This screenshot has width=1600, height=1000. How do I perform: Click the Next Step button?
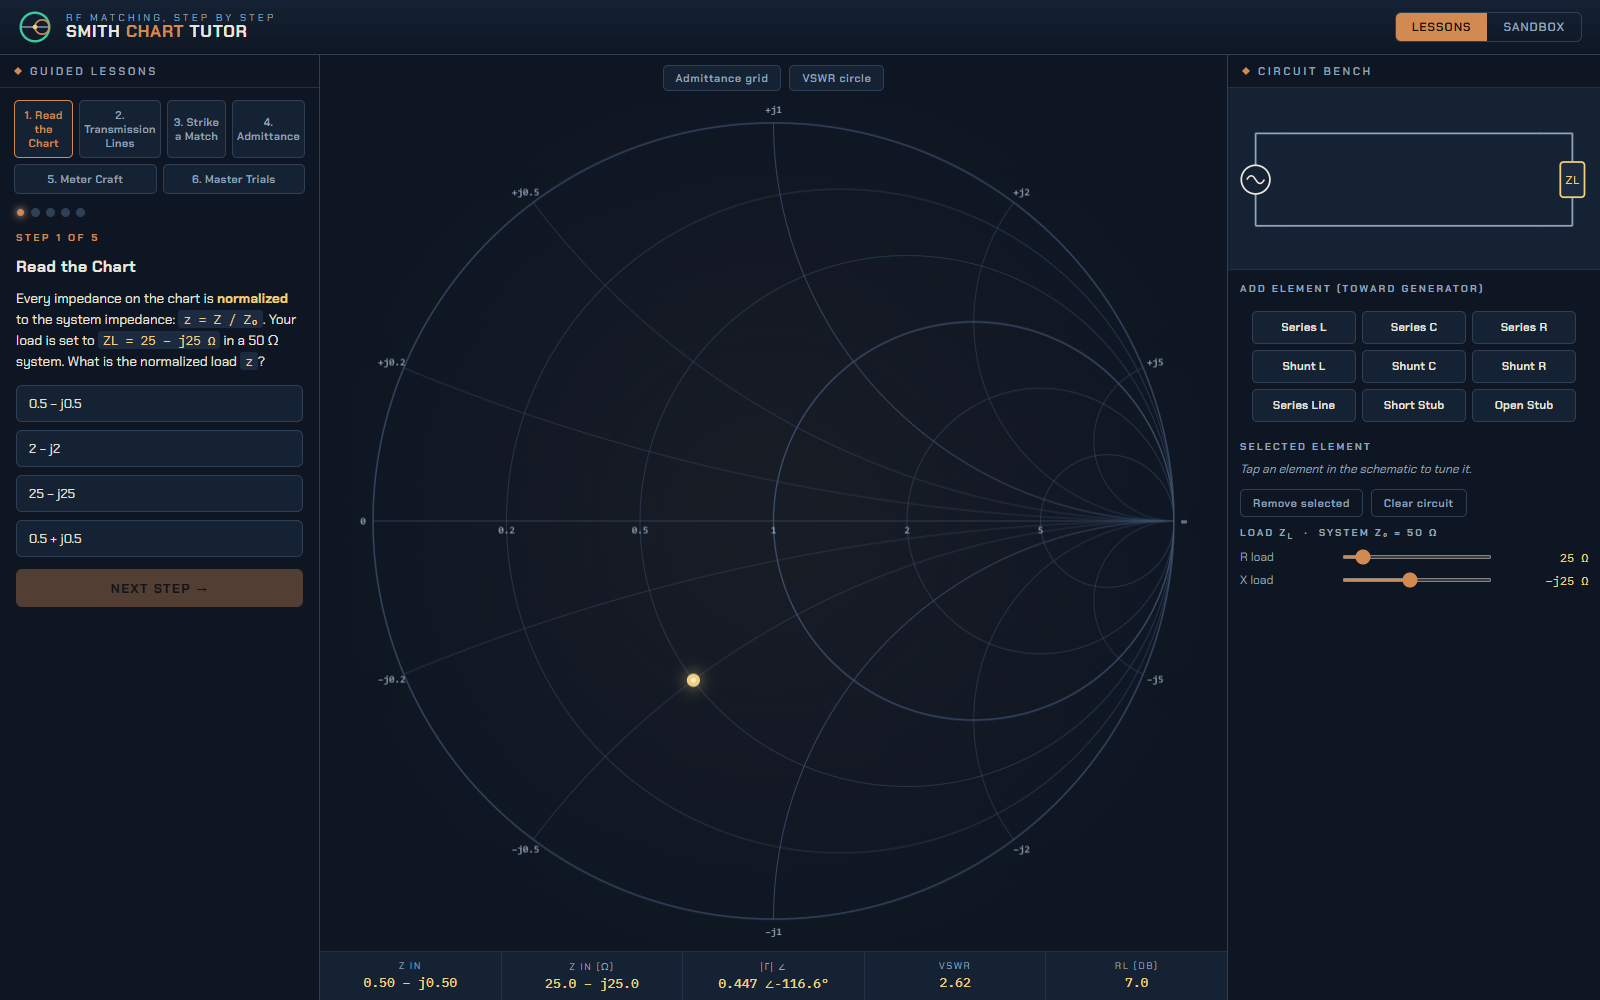point(159,588)
